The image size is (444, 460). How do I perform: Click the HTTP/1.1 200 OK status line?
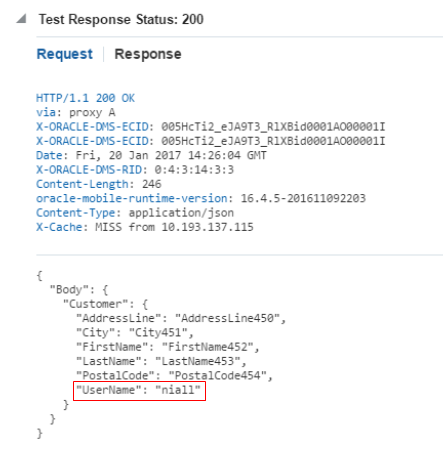85,98
